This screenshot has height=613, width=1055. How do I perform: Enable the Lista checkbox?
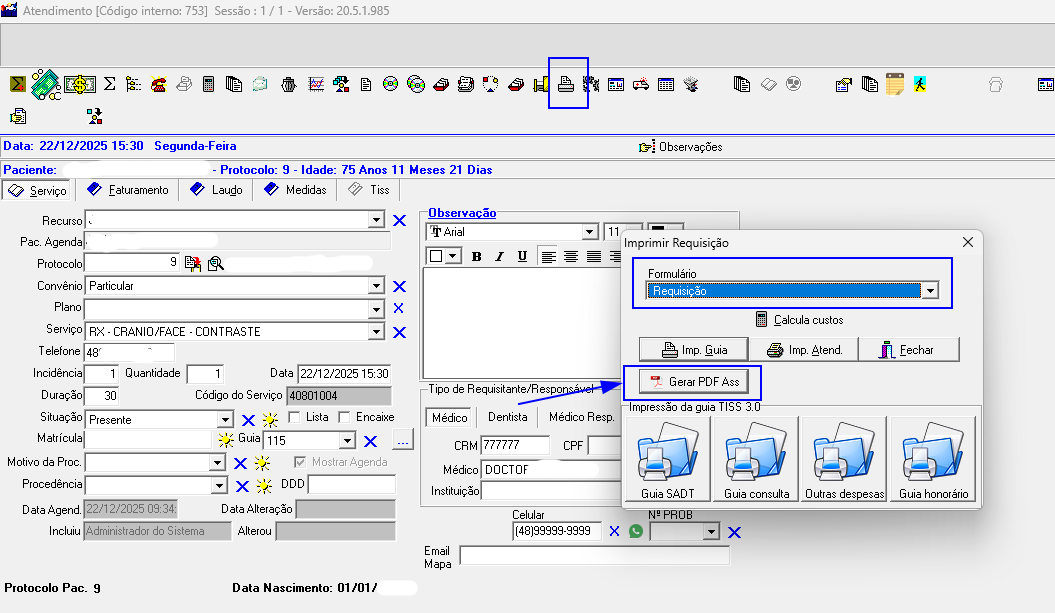[294, 417]
